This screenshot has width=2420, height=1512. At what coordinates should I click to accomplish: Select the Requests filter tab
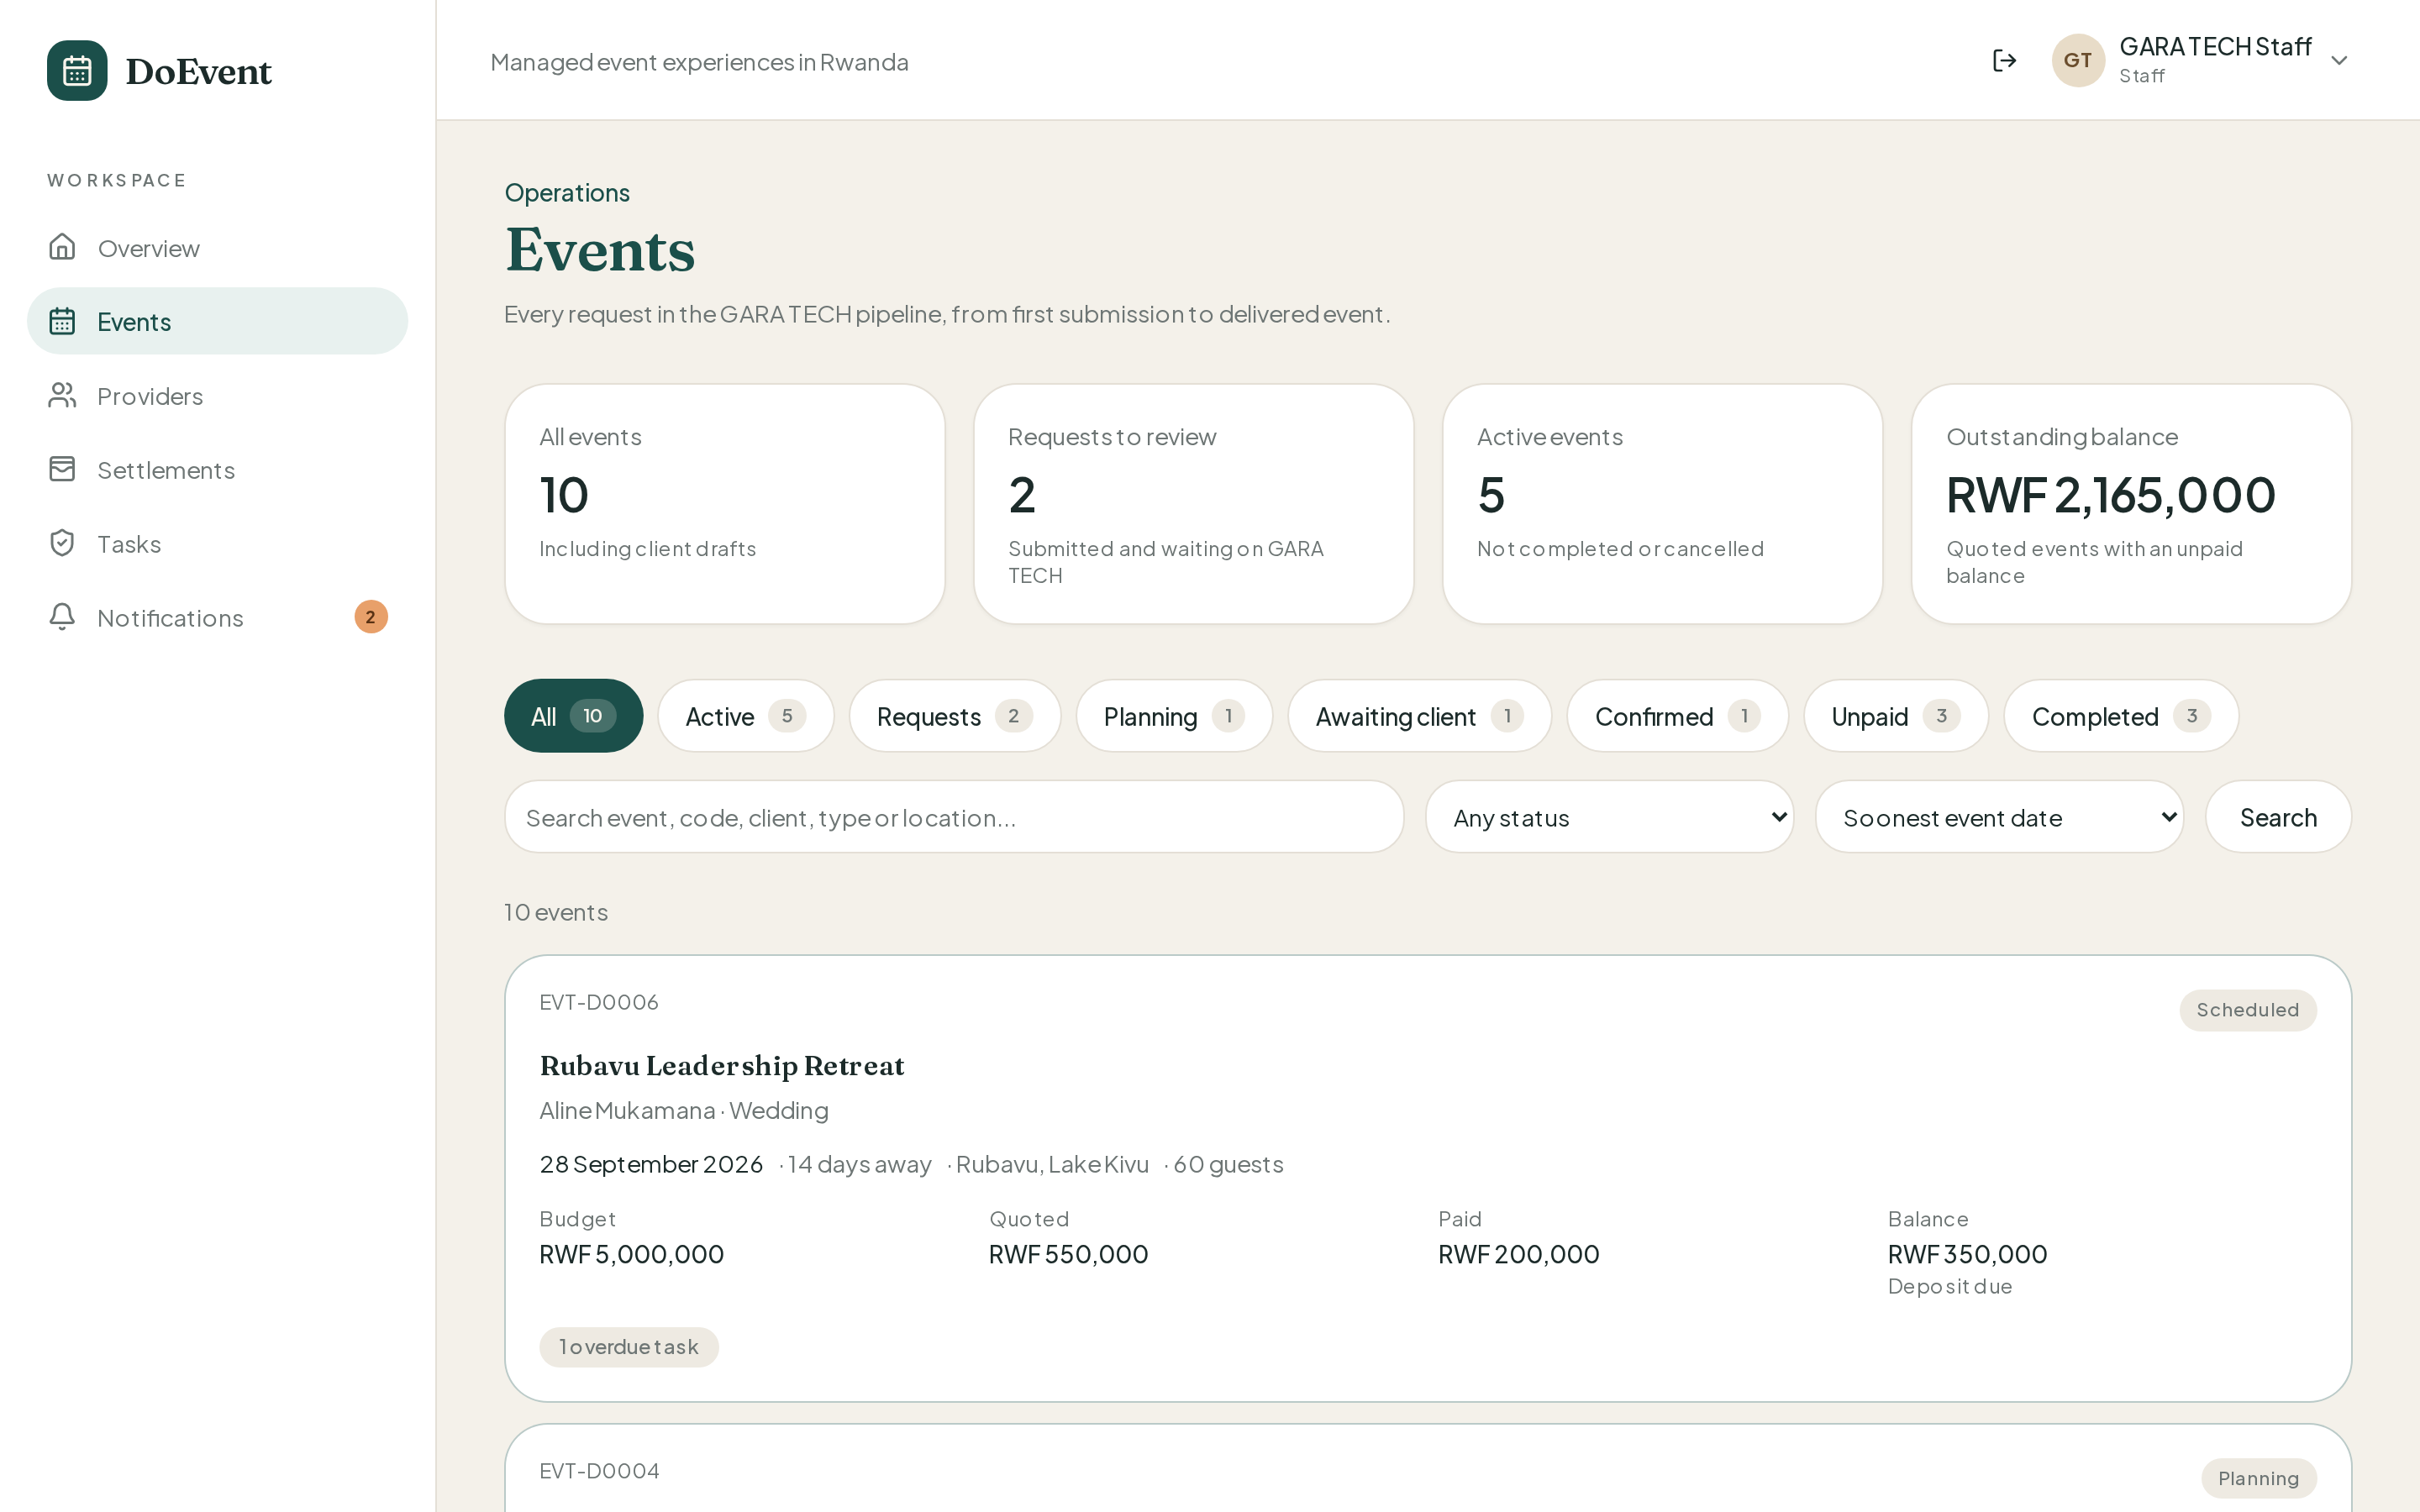954,716
